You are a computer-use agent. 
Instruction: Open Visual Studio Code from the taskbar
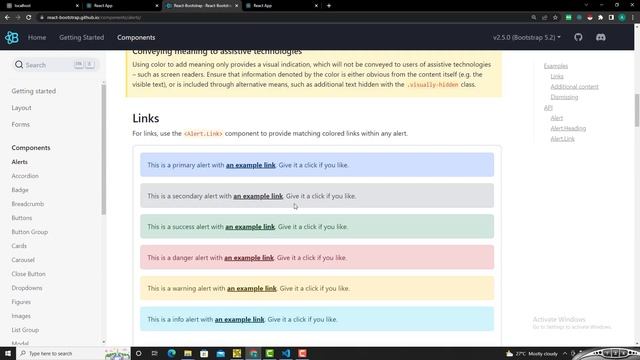pos(286,353)
